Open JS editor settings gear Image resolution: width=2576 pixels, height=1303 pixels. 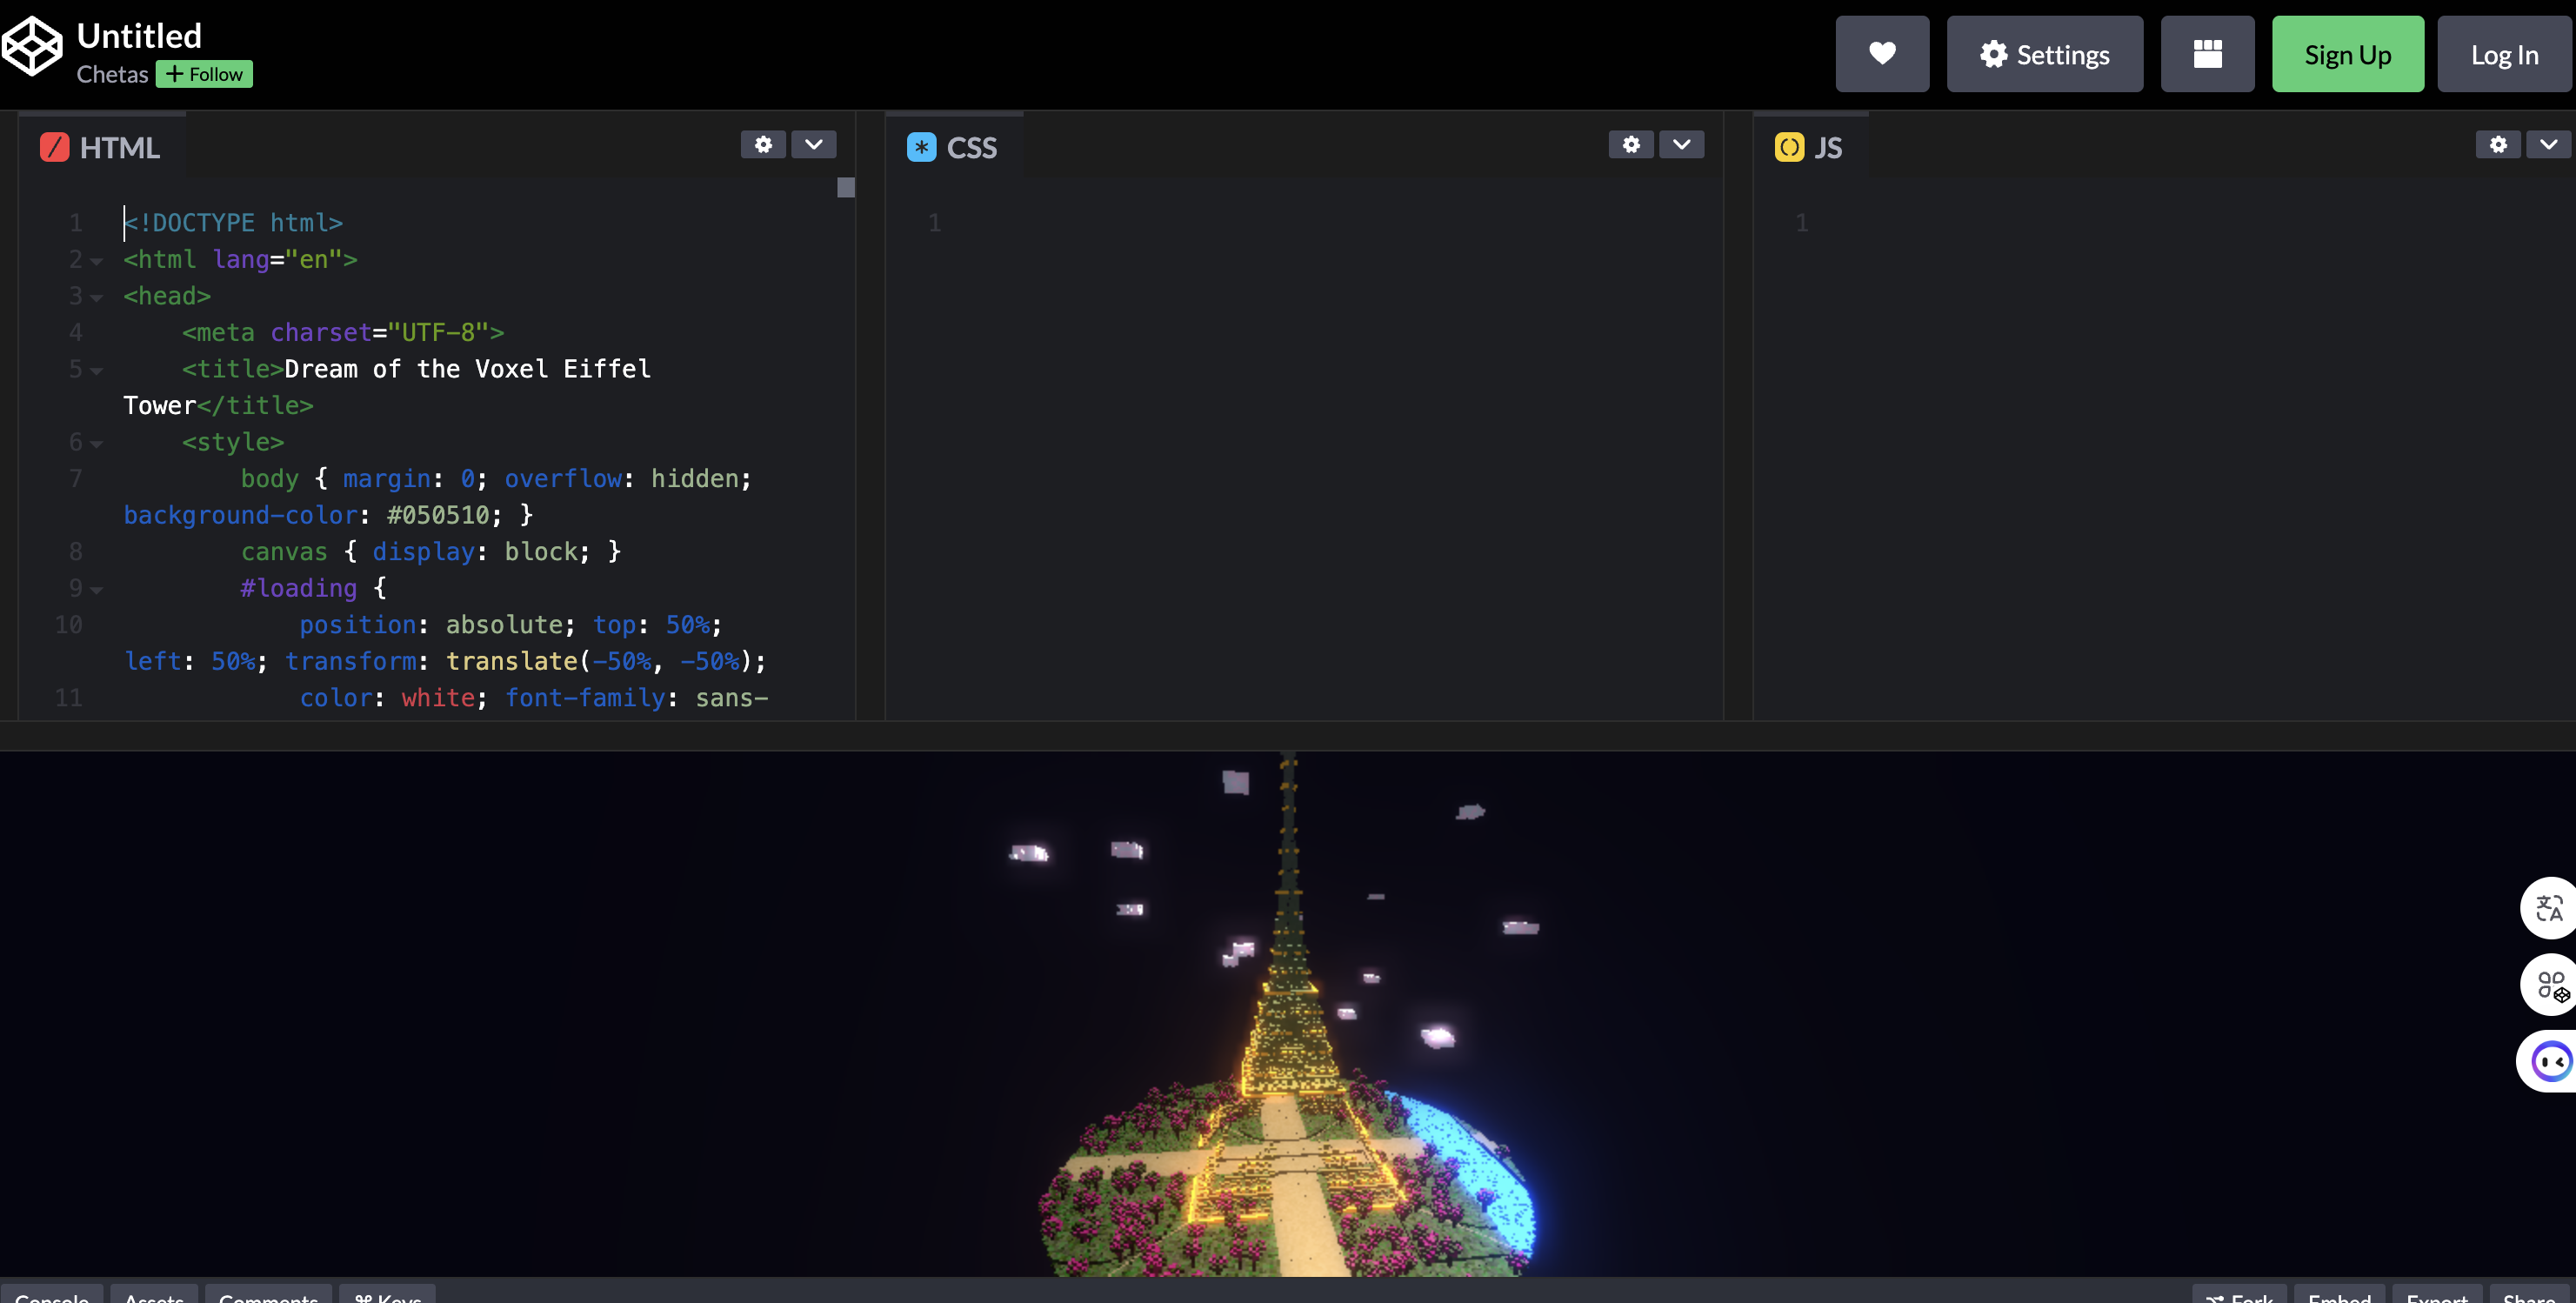(2498, 145)
